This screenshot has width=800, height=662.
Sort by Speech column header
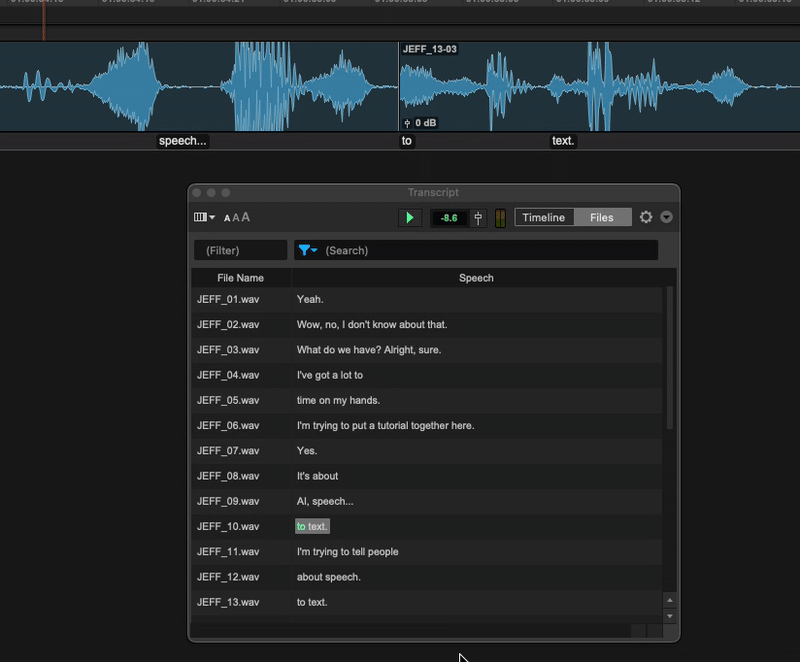476,278
